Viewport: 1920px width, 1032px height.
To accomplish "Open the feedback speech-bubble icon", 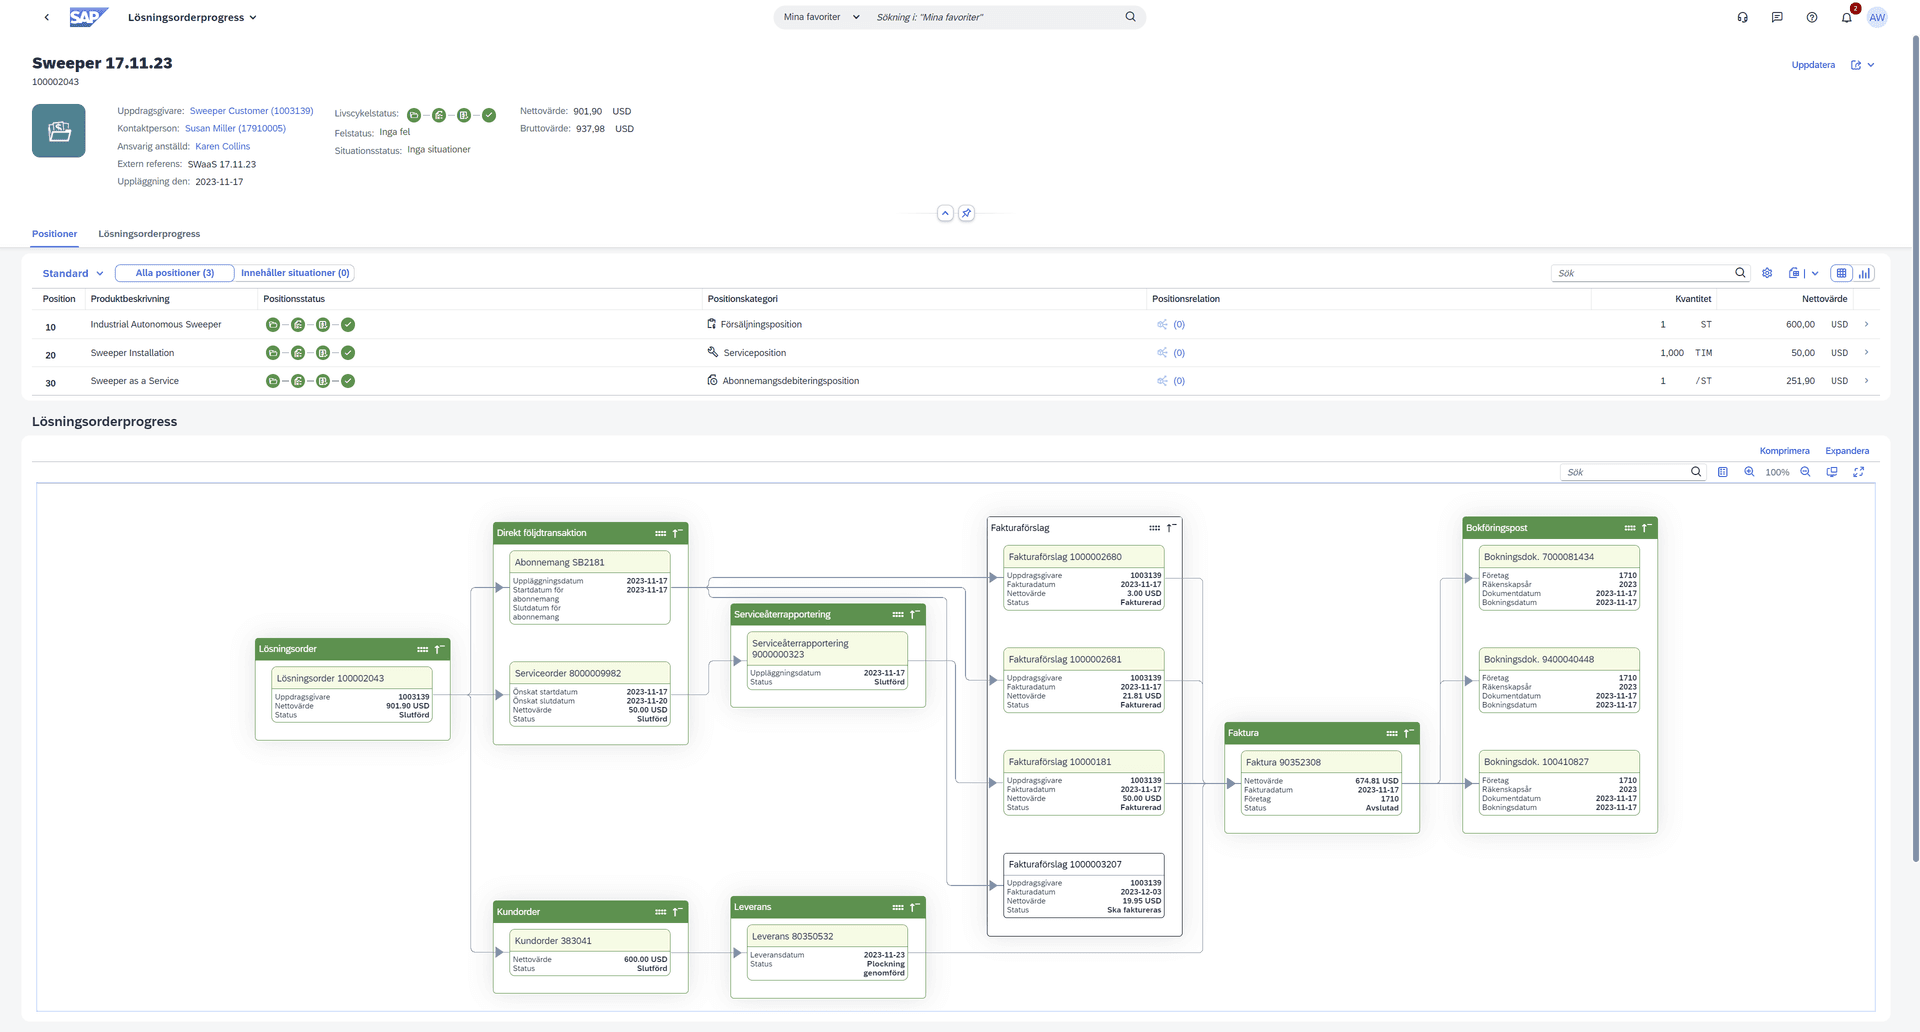I will click(1777, 17).
